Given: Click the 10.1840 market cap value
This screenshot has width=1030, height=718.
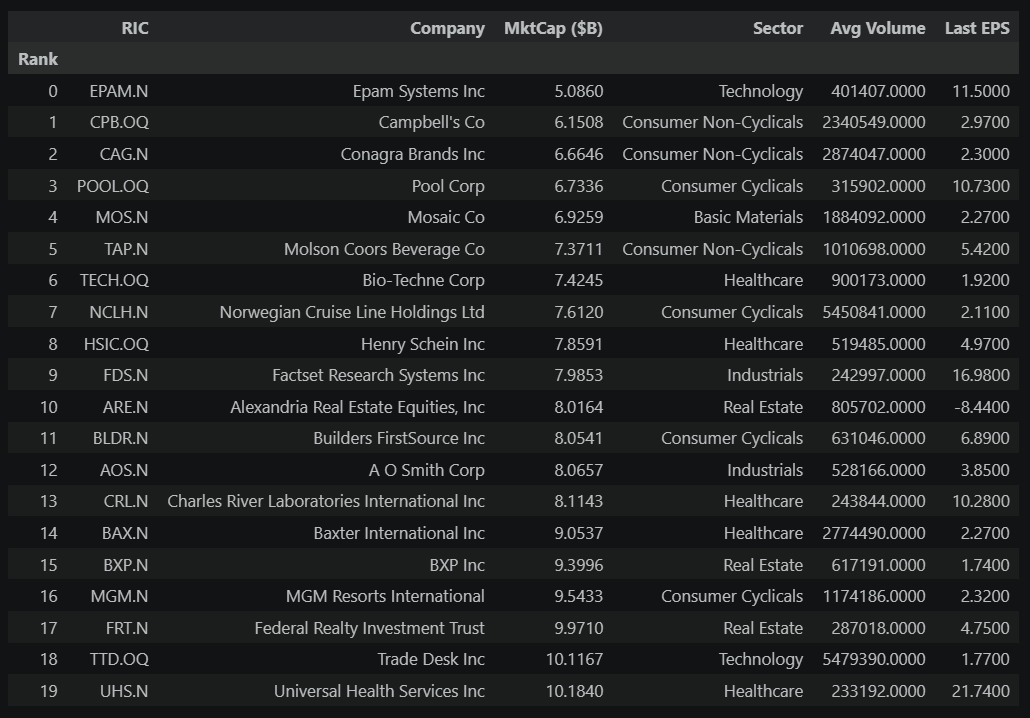Looking at the screenshot, I should tap(575, 691).
